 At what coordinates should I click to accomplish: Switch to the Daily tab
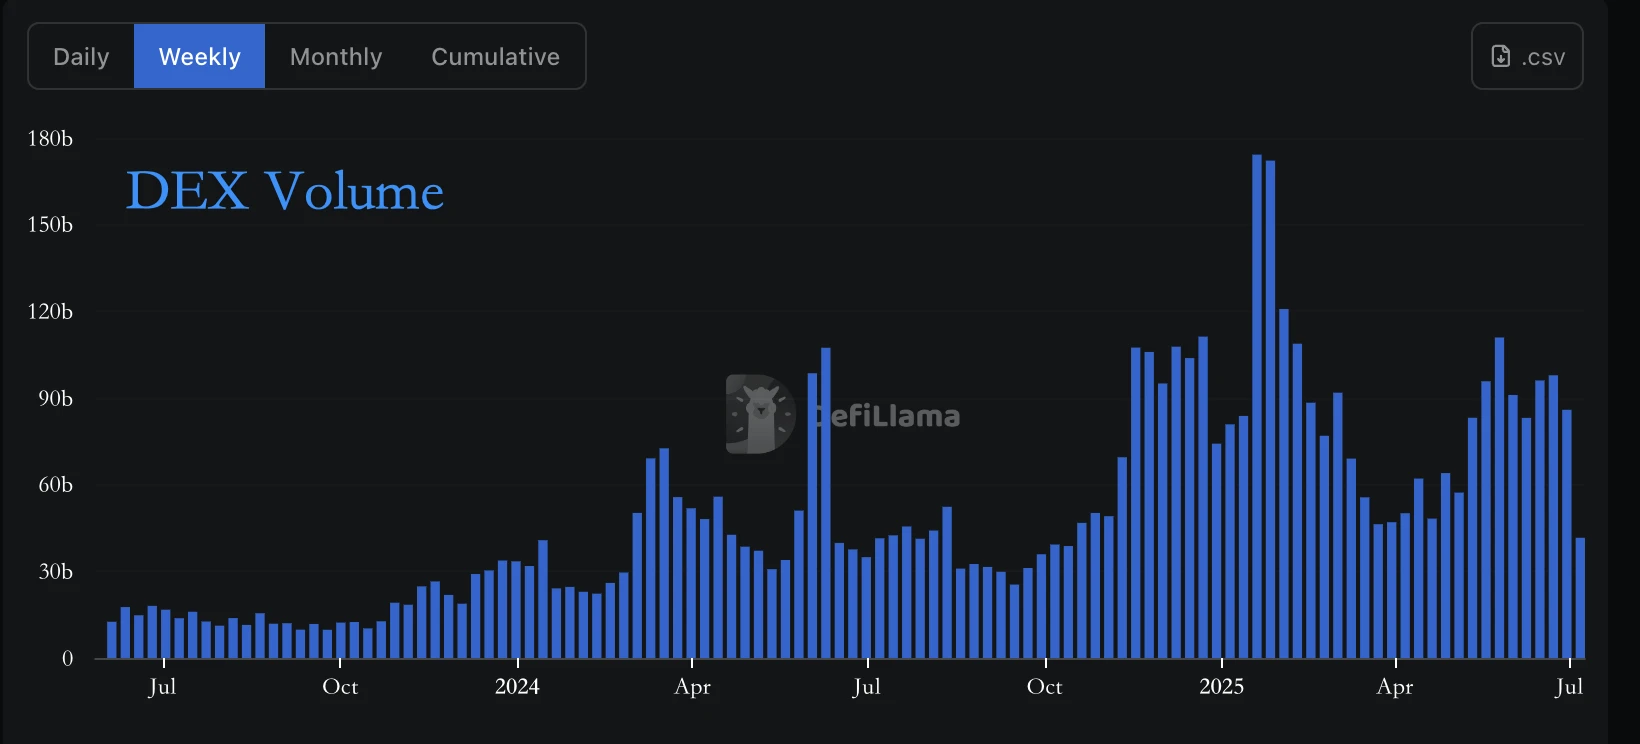pyautogui.click(x=81, y=57)
